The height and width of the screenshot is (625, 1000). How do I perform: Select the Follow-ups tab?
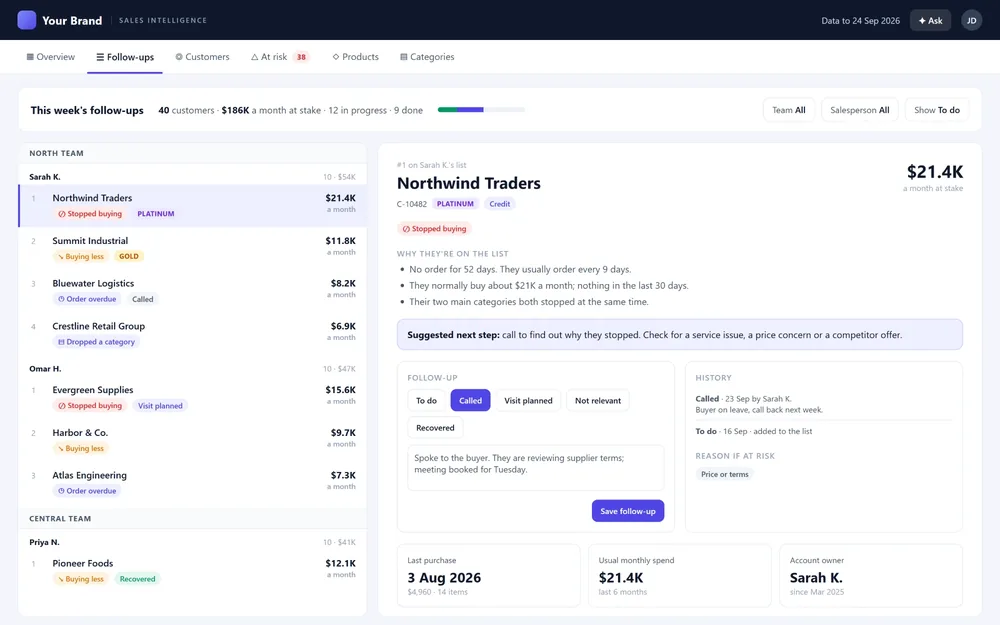[x=125, y=57]
